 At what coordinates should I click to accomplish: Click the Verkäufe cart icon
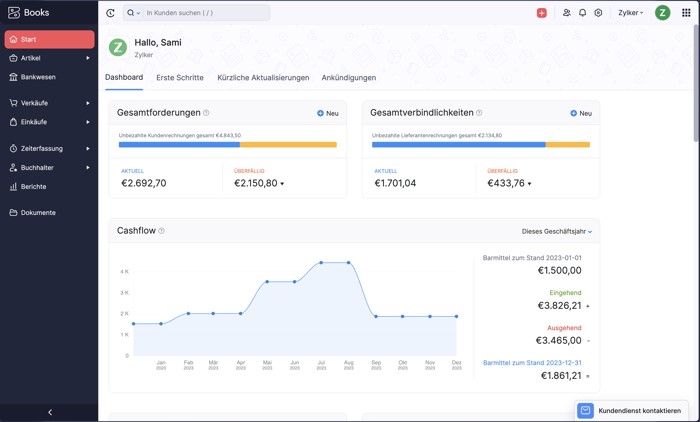point(14,103)
